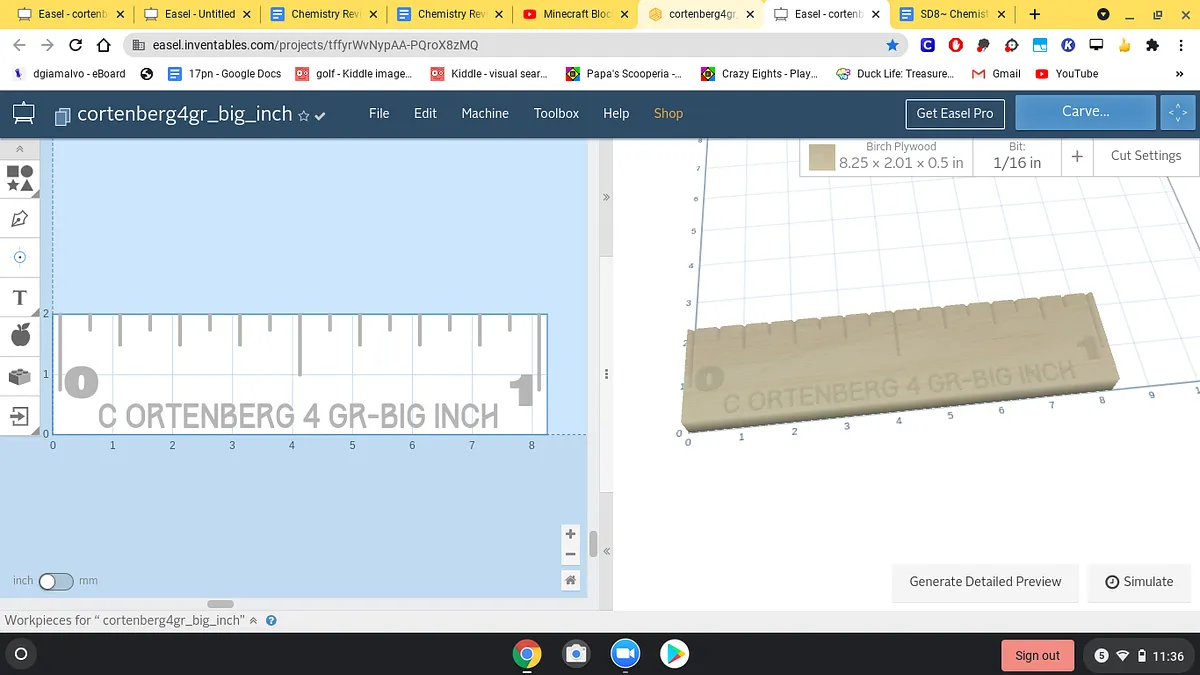Open Chrome from the shelf
Image resolution: width=1200 pixels, height=675 pixels.
point(527,654)
